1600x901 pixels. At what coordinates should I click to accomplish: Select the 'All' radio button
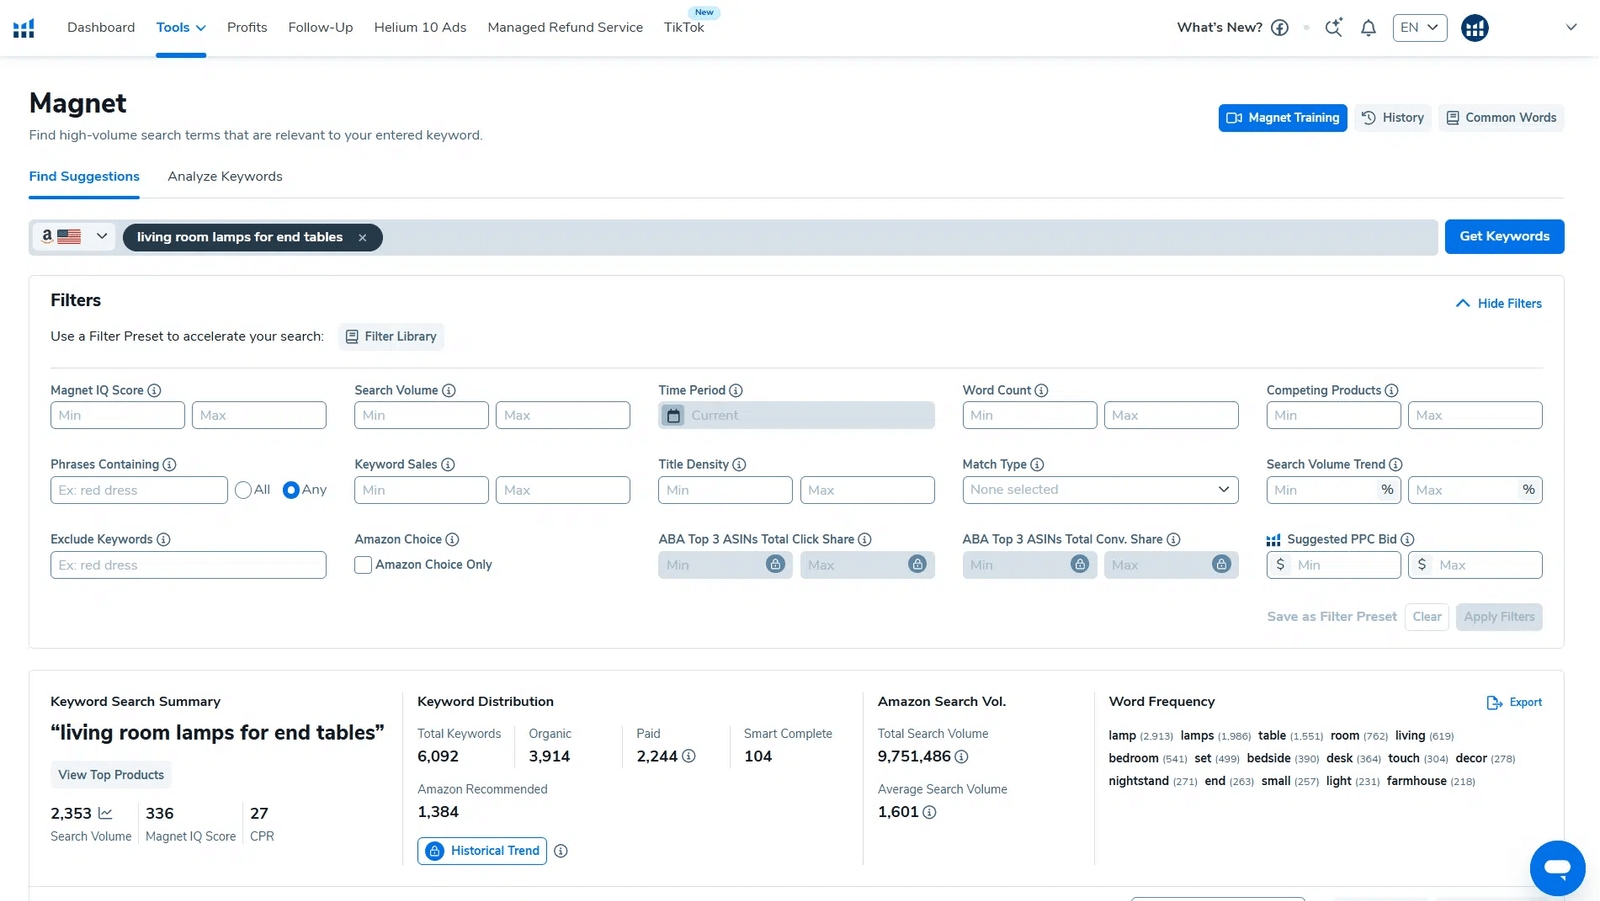243,490
